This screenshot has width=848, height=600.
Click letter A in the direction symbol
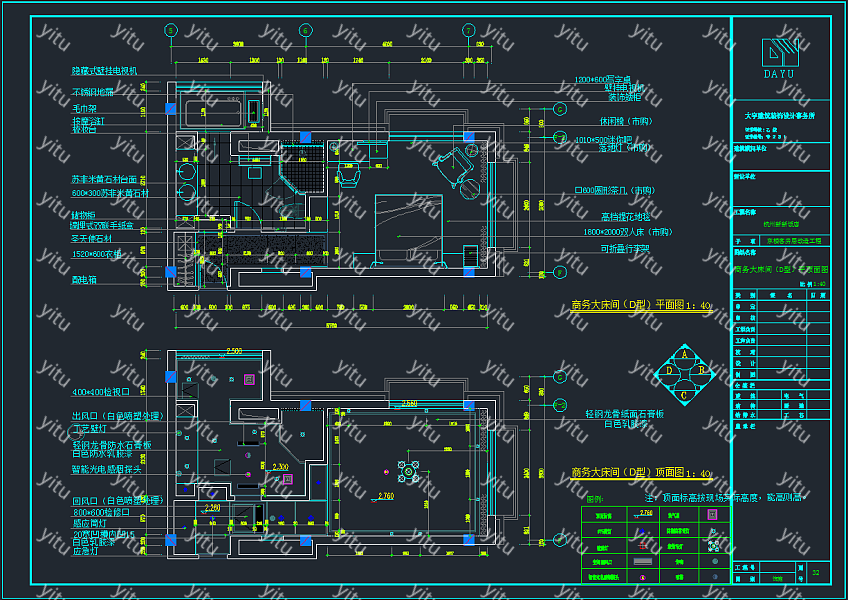685,354
